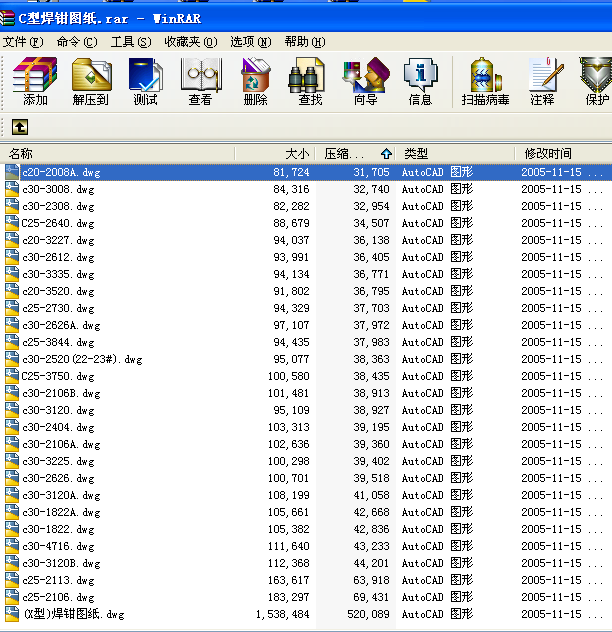Click size value 1,538,484
The height and width of the screenshot is (632, 612).
283,614
